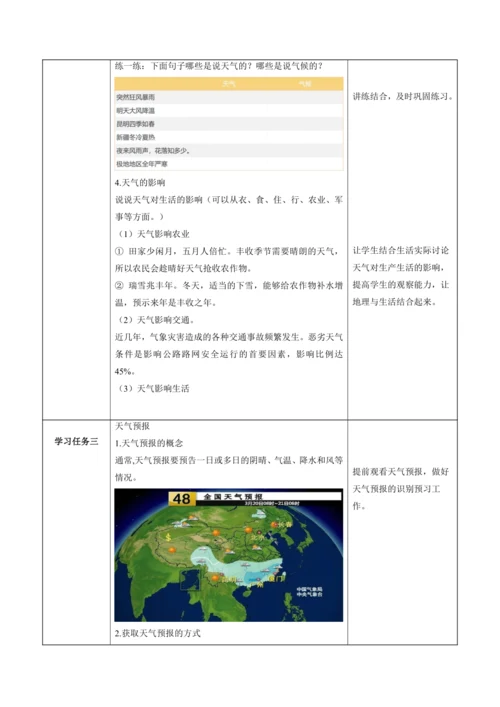This screenshot has height=707, width=500.
Task: Click the '气候' column header in the orange table
Action: click(305, 83)
